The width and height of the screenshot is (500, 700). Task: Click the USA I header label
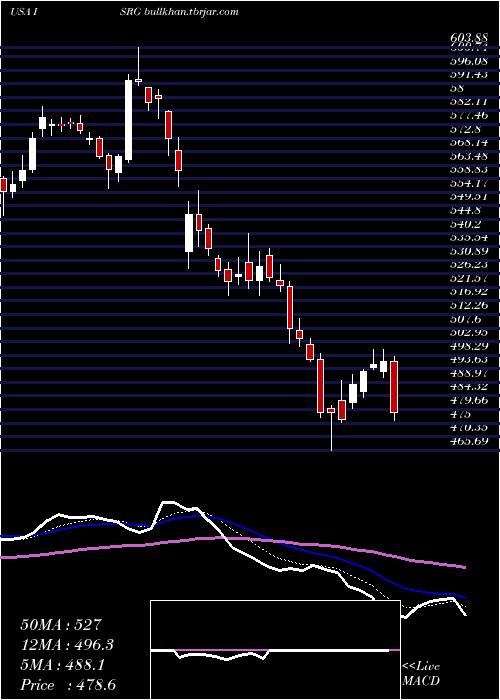click(26, 12)
